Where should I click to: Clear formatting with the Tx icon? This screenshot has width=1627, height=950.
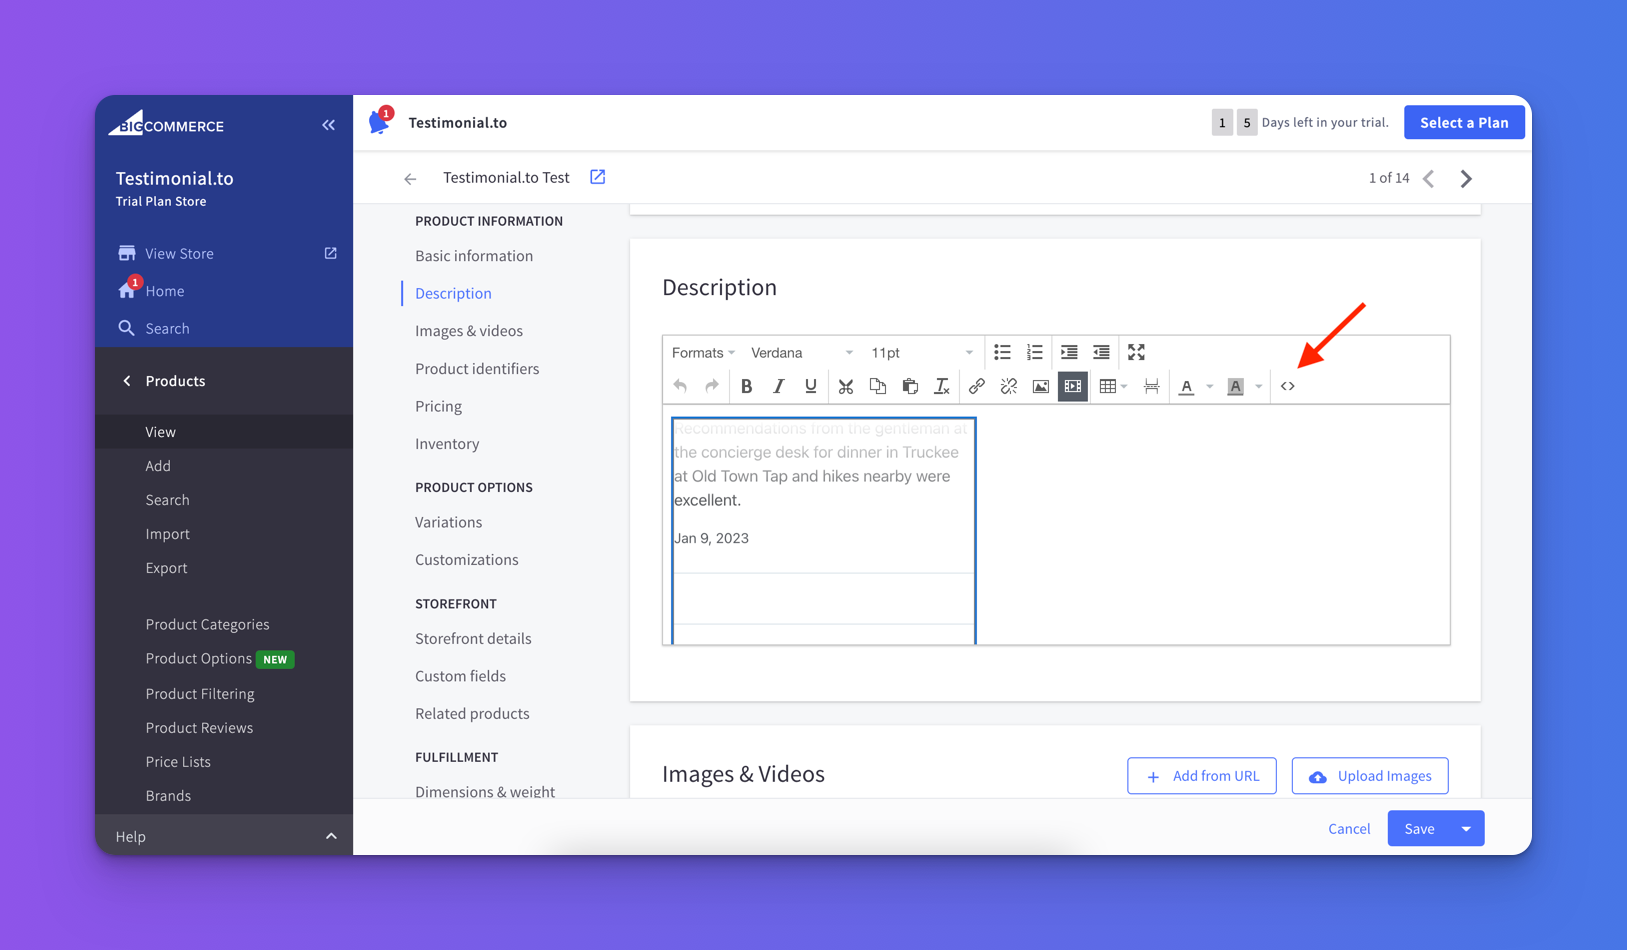[x=941, y=386]
